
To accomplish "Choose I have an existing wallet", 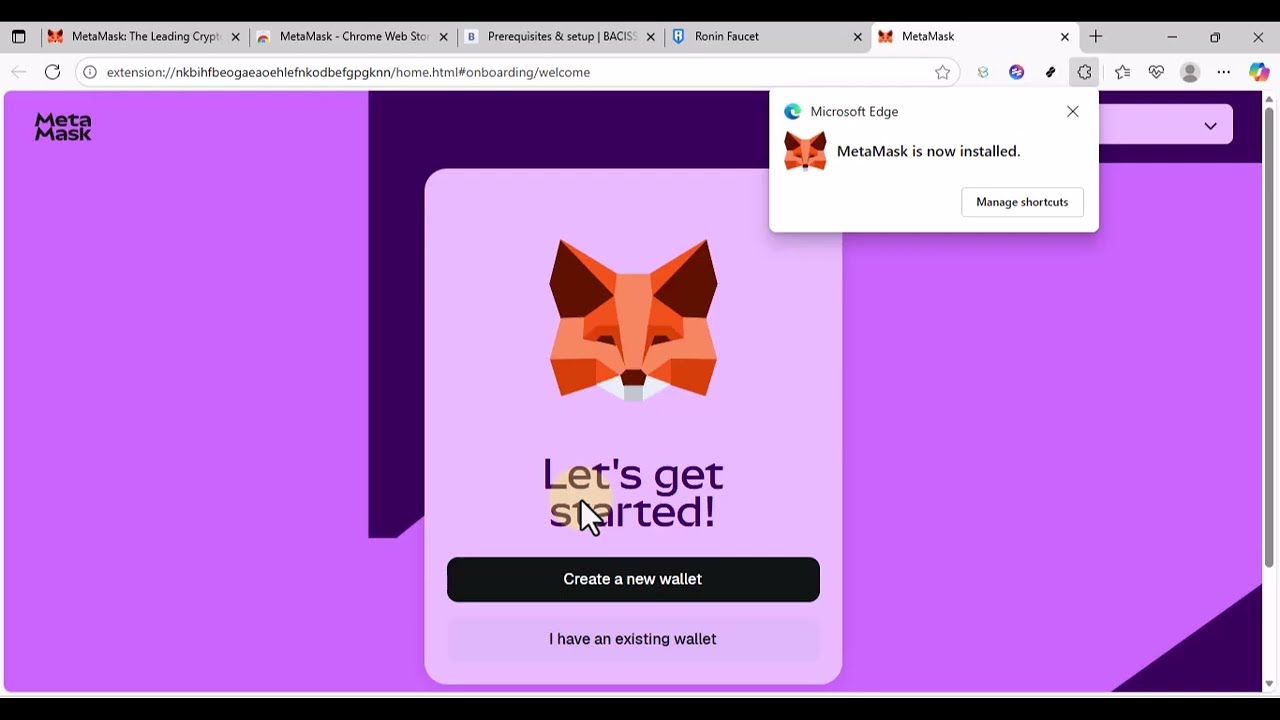I will coord(633,639).
